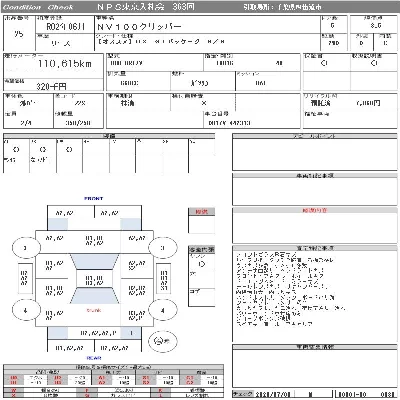Click the blue 'REAR' label below diagram
Viewport: 400px width, 400px height.
click(x=94, y=358)
